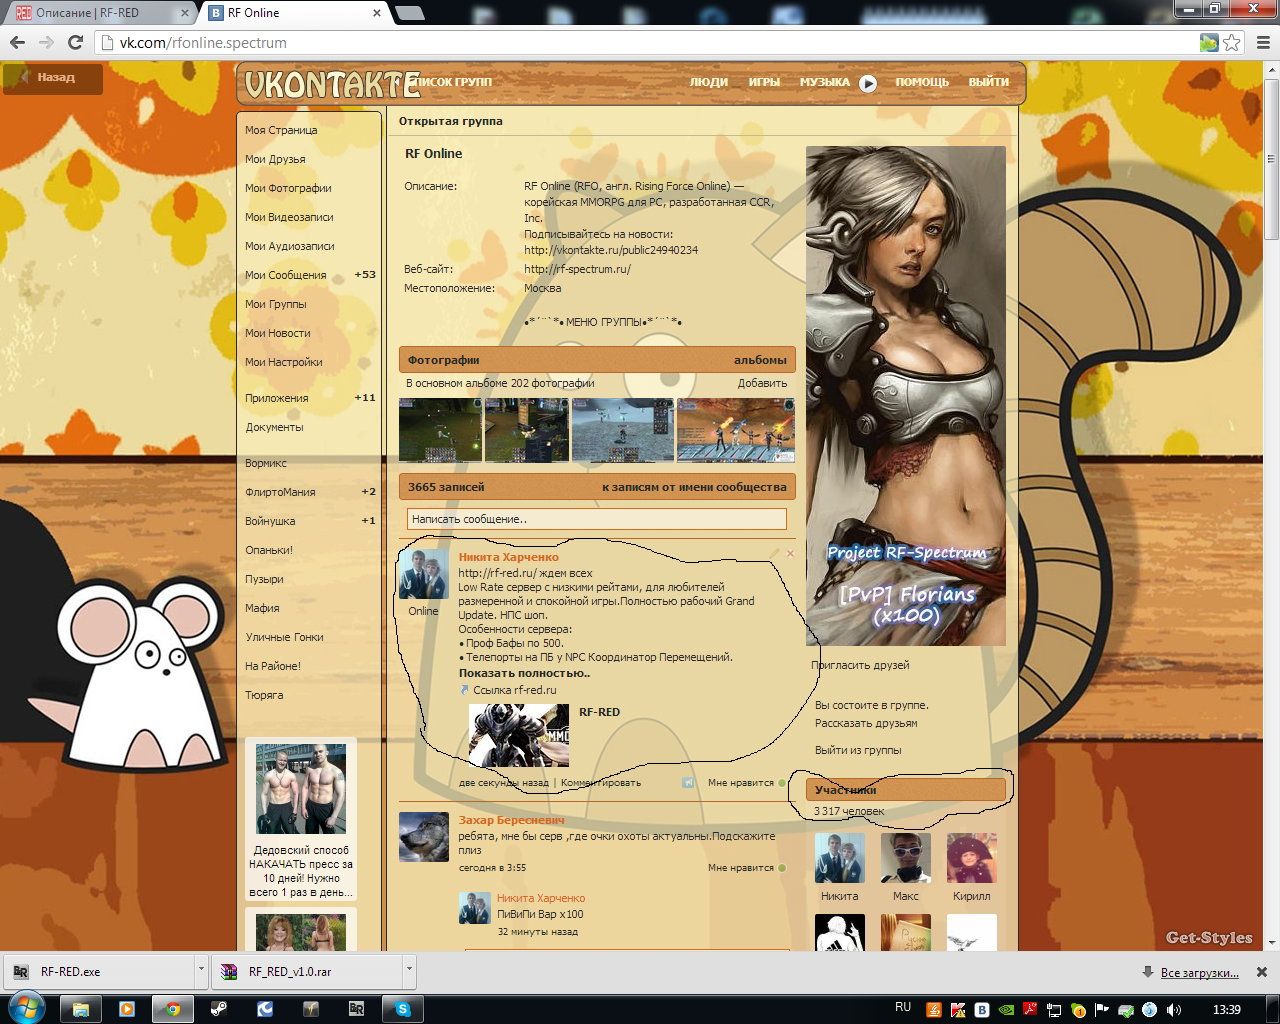Log out with ВЫЙТИ
The height and width of the screenshot is (1024, 1280).
point(988,82)
